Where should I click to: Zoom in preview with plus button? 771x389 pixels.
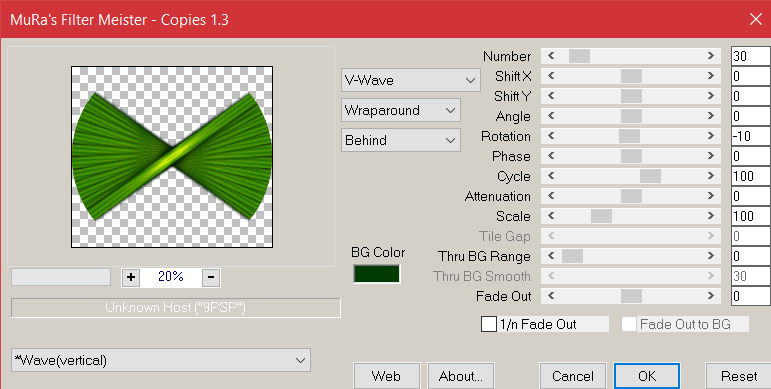point(131,277)
